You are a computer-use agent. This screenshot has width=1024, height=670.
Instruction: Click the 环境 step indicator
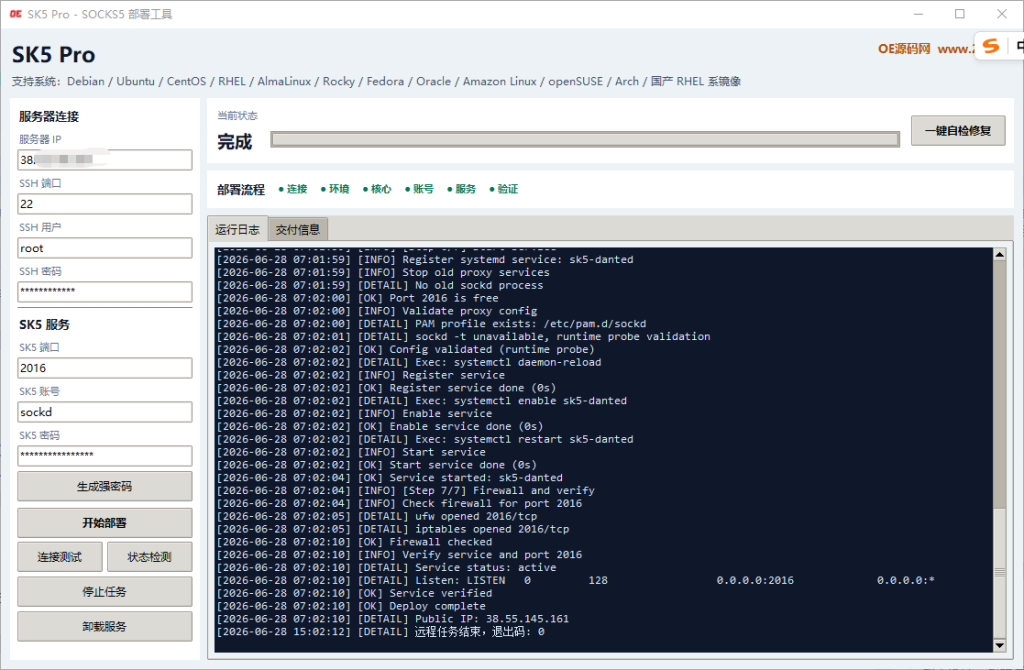(335, 189)
